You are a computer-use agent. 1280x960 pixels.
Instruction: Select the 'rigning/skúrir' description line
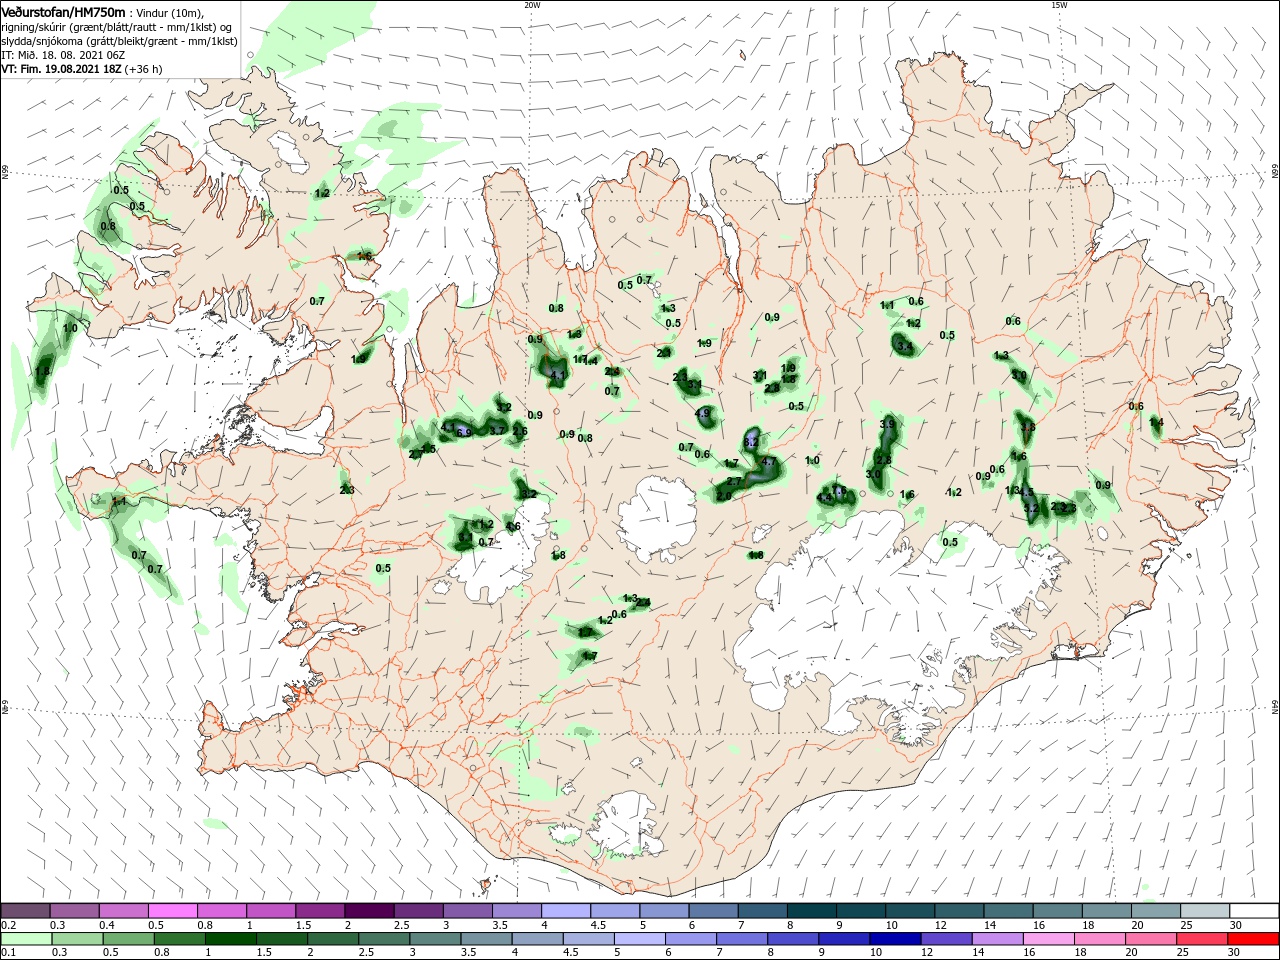tap(117, 27)
